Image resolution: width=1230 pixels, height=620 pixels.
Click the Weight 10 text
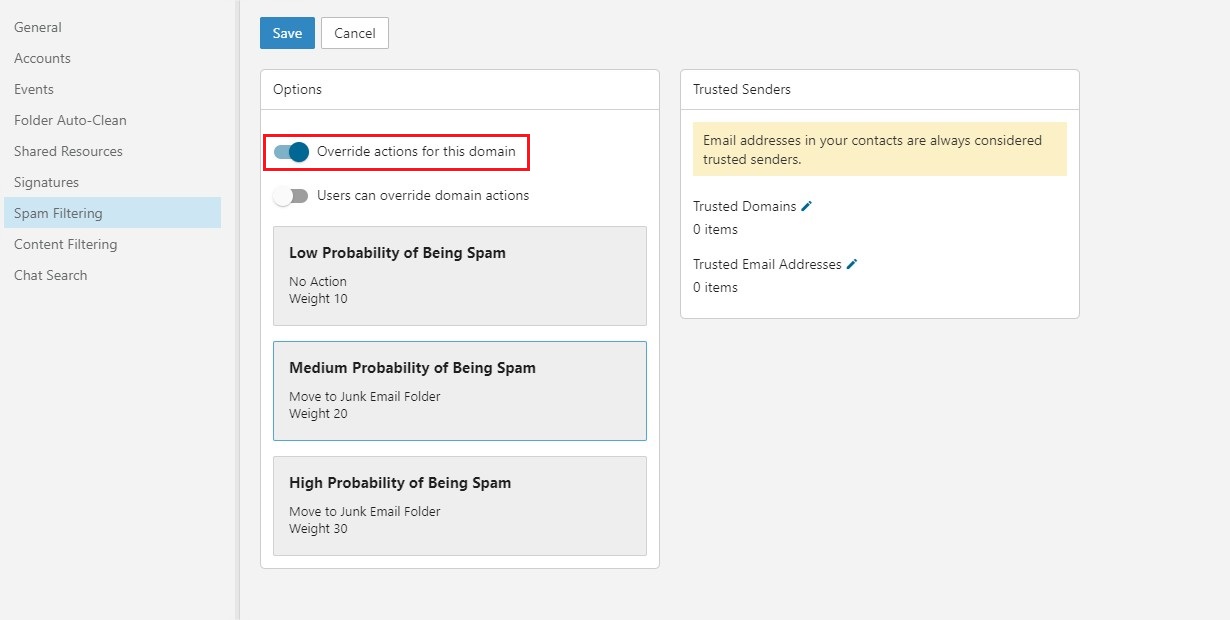[x=318, y=299]
